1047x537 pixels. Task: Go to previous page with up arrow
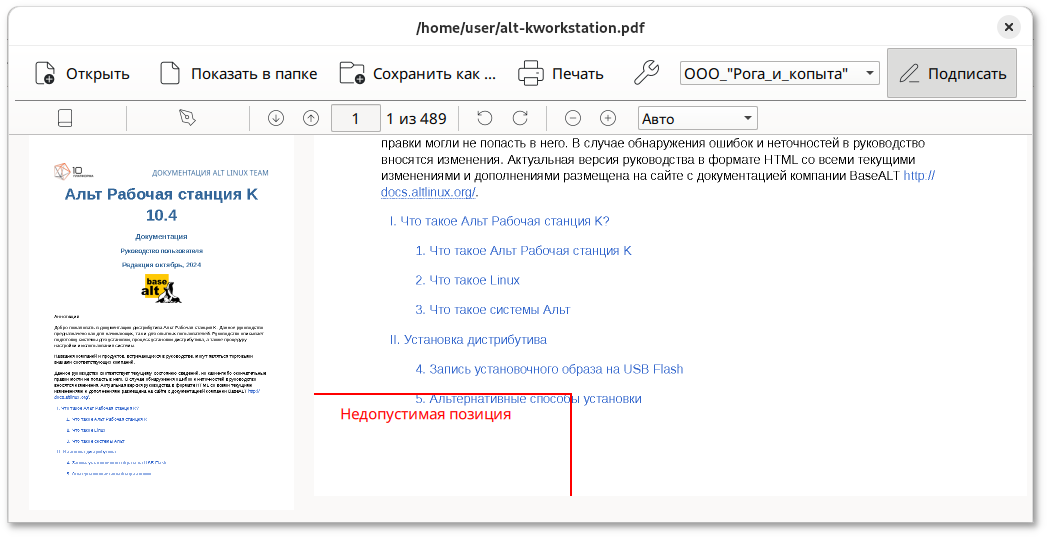pos(311,118)
